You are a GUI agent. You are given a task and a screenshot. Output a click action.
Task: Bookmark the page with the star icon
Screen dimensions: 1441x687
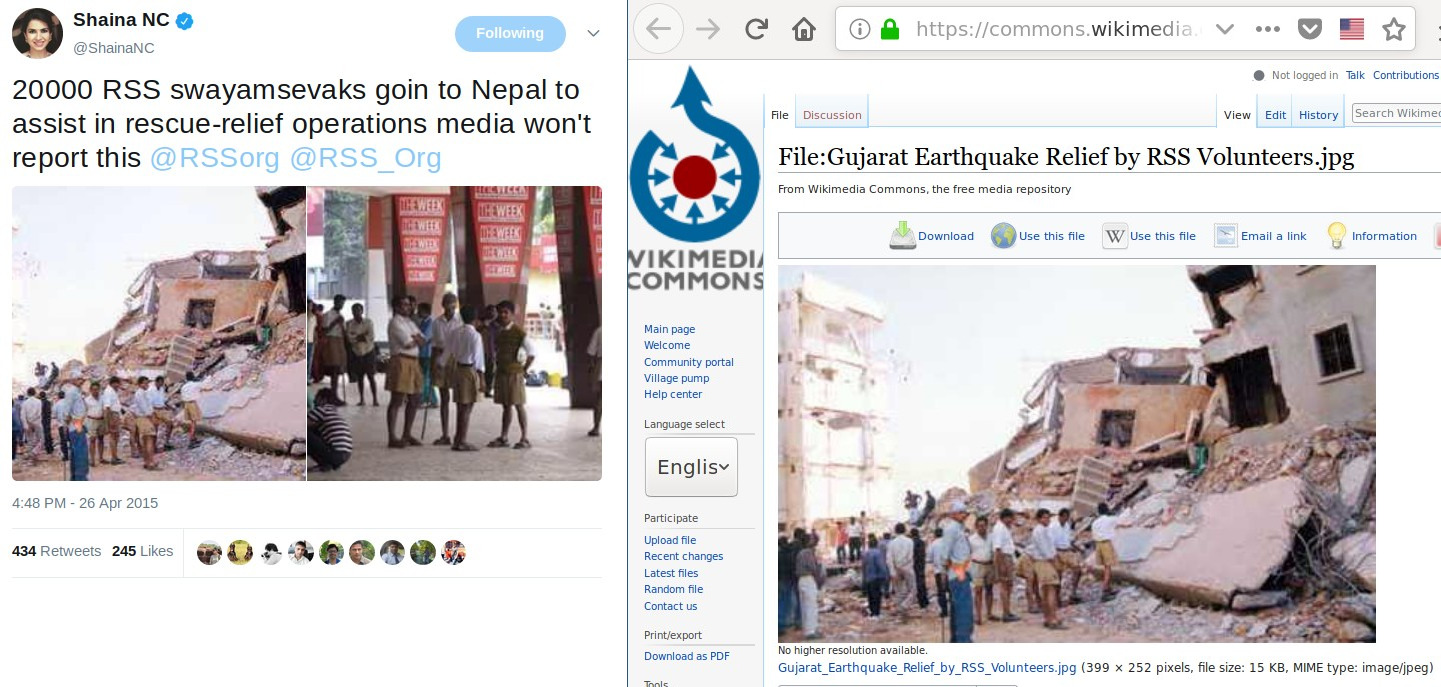click(1394, 29)
